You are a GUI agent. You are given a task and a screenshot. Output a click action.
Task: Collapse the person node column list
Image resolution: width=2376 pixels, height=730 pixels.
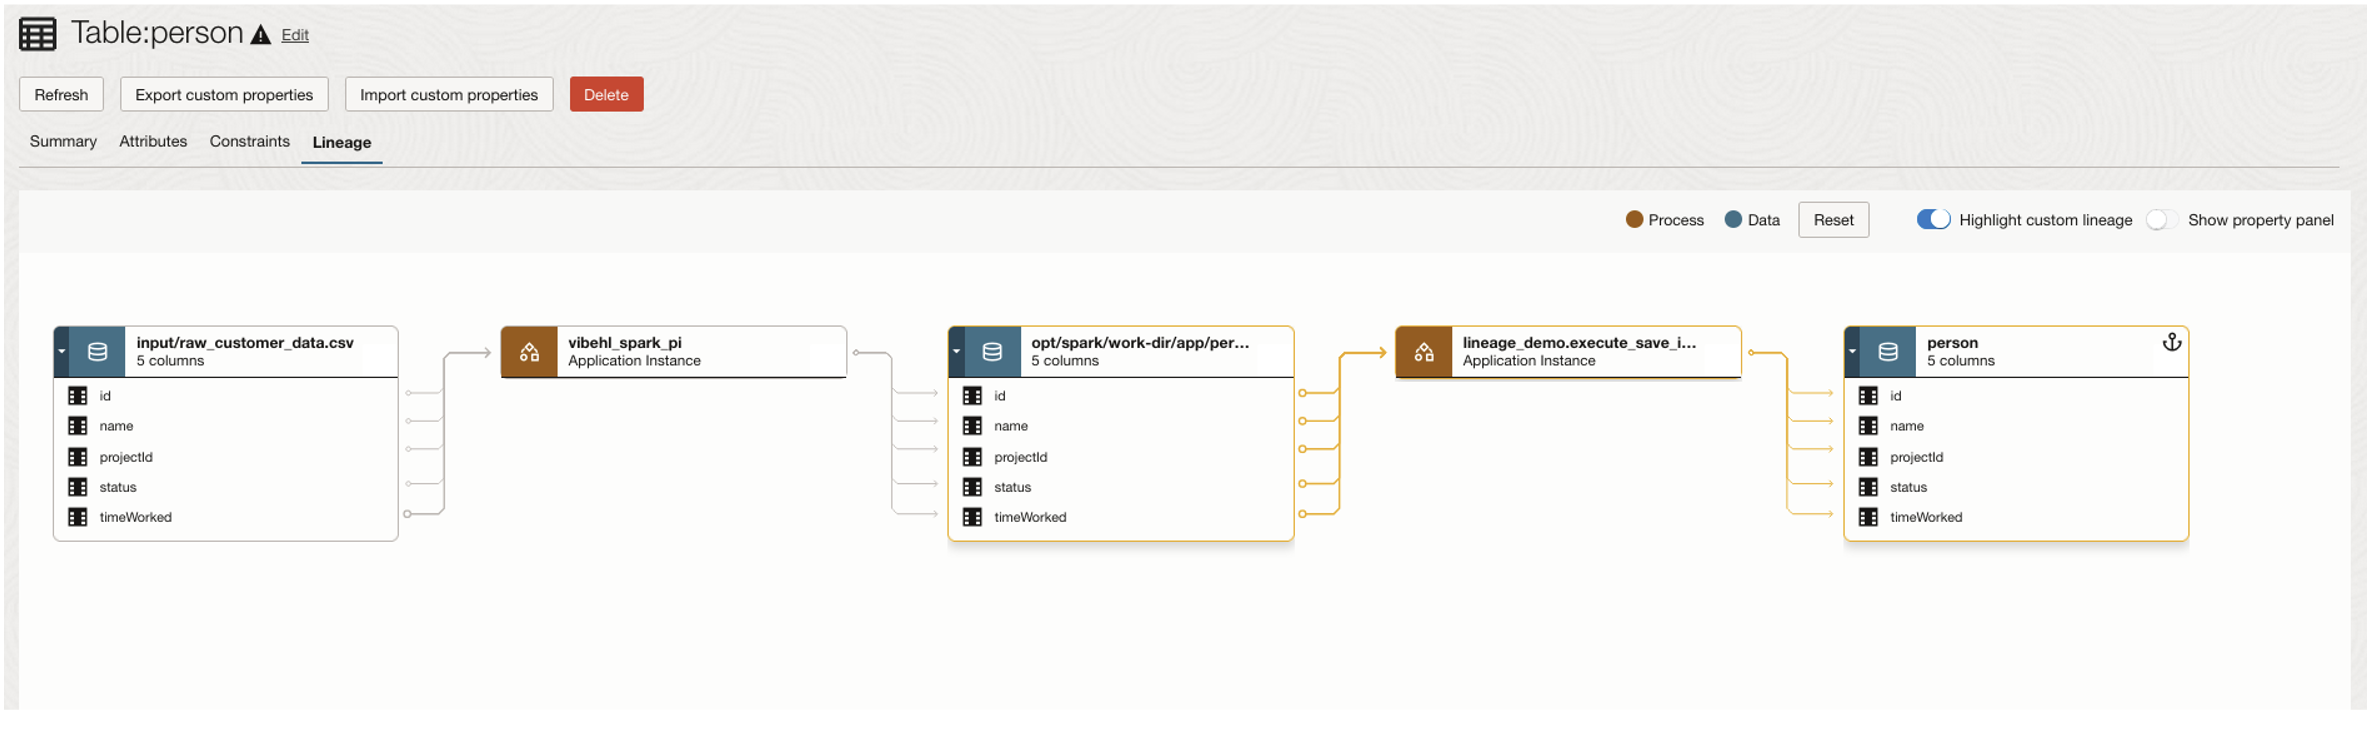point(1852,351)
